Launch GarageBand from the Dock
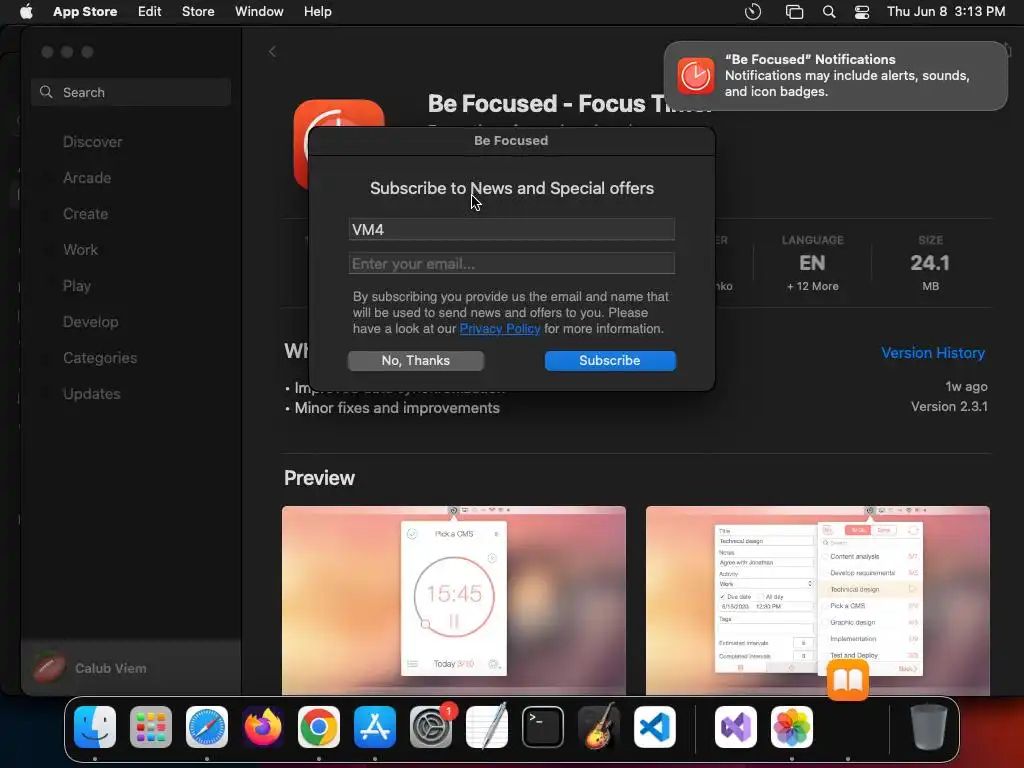Screen dimensions: 1024x768 (599, 726)
